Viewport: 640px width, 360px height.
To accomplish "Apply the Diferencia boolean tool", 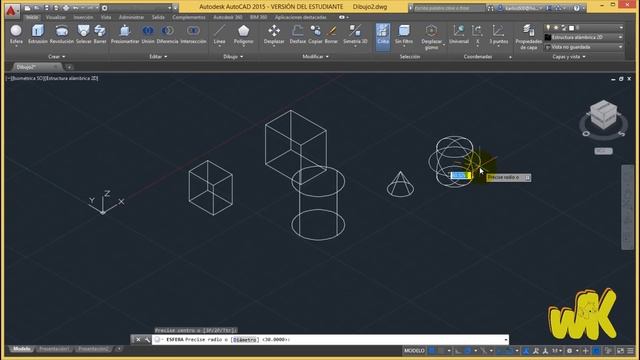I will 167,34.
